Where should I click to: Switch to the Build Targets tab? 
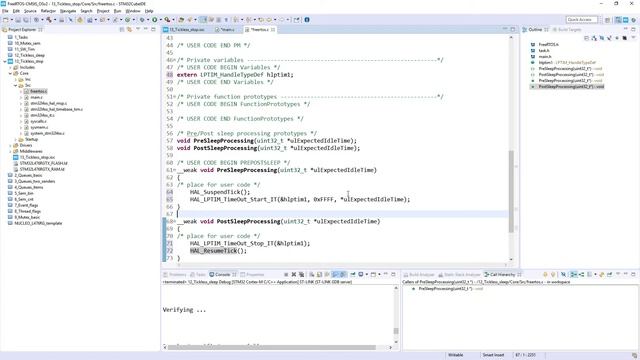tap(567, 30)
